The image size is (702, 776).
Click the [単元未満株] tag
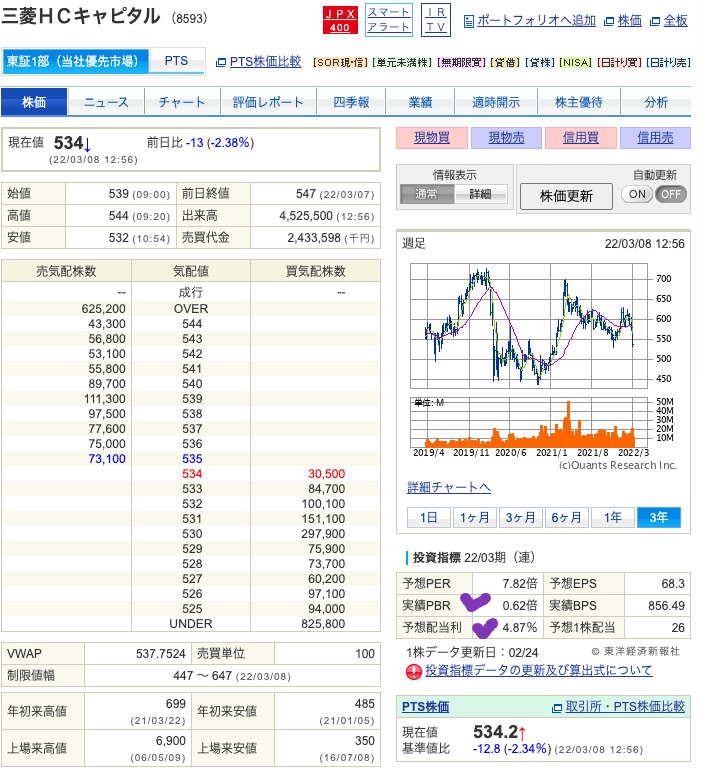402,63
